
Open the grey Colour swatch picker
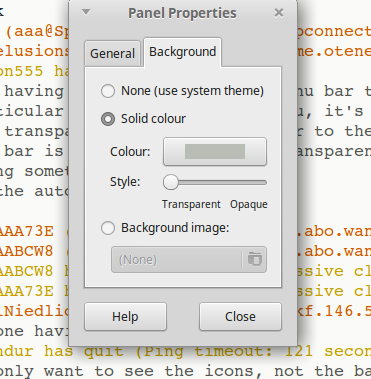pyautogui.click(x=215, y=152)
